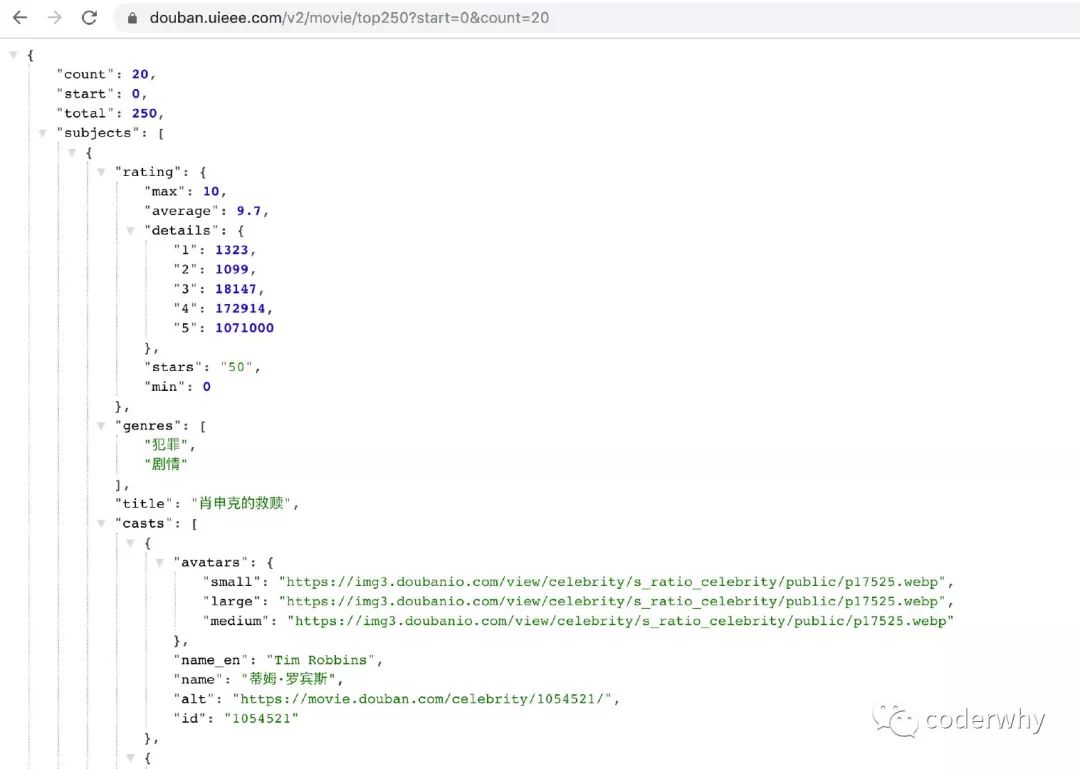
Task: Open the "large" avatar image URL
Action: pos(612,602)
